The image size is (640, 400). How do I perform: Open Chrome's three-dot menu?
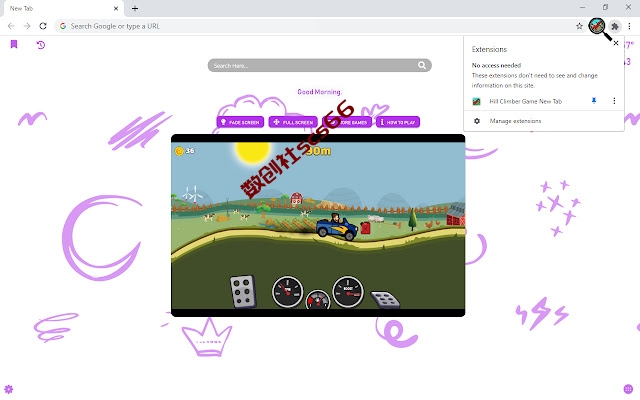click(629, 26)
